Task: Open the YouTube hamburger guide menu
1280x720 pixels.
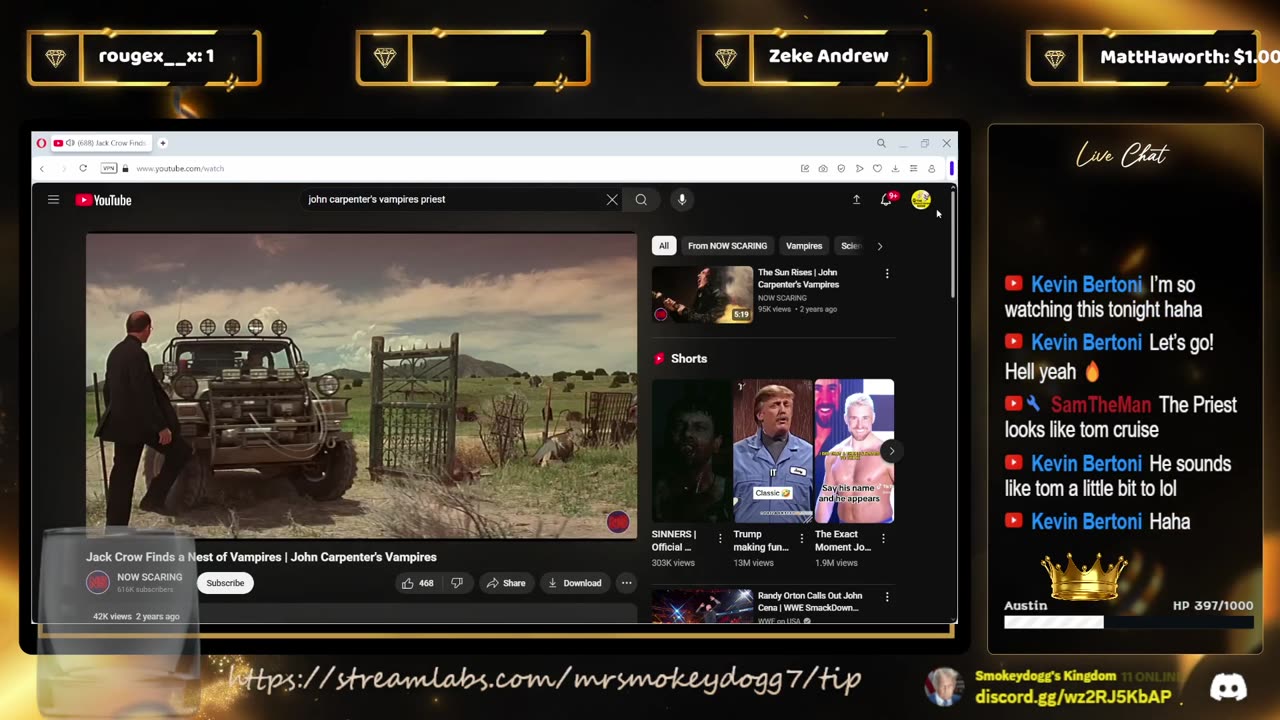Action: tap(53, 200)
